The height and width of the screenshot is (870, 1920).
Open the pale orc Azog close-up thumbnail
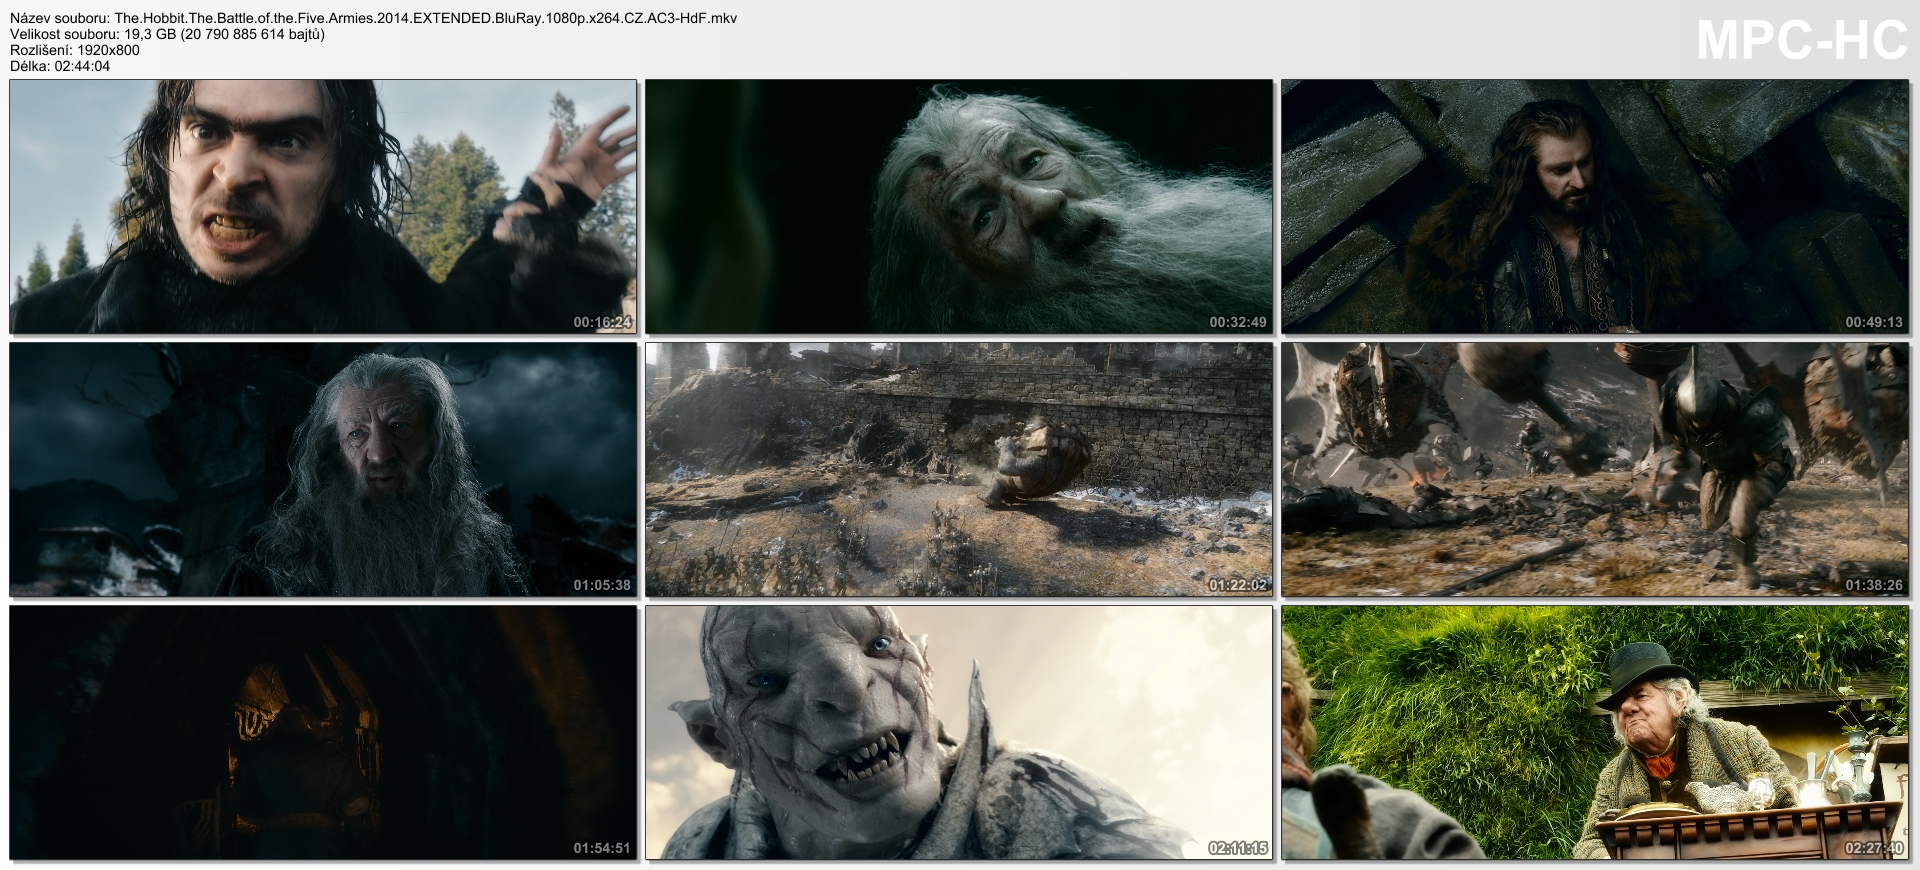[959, 732]
